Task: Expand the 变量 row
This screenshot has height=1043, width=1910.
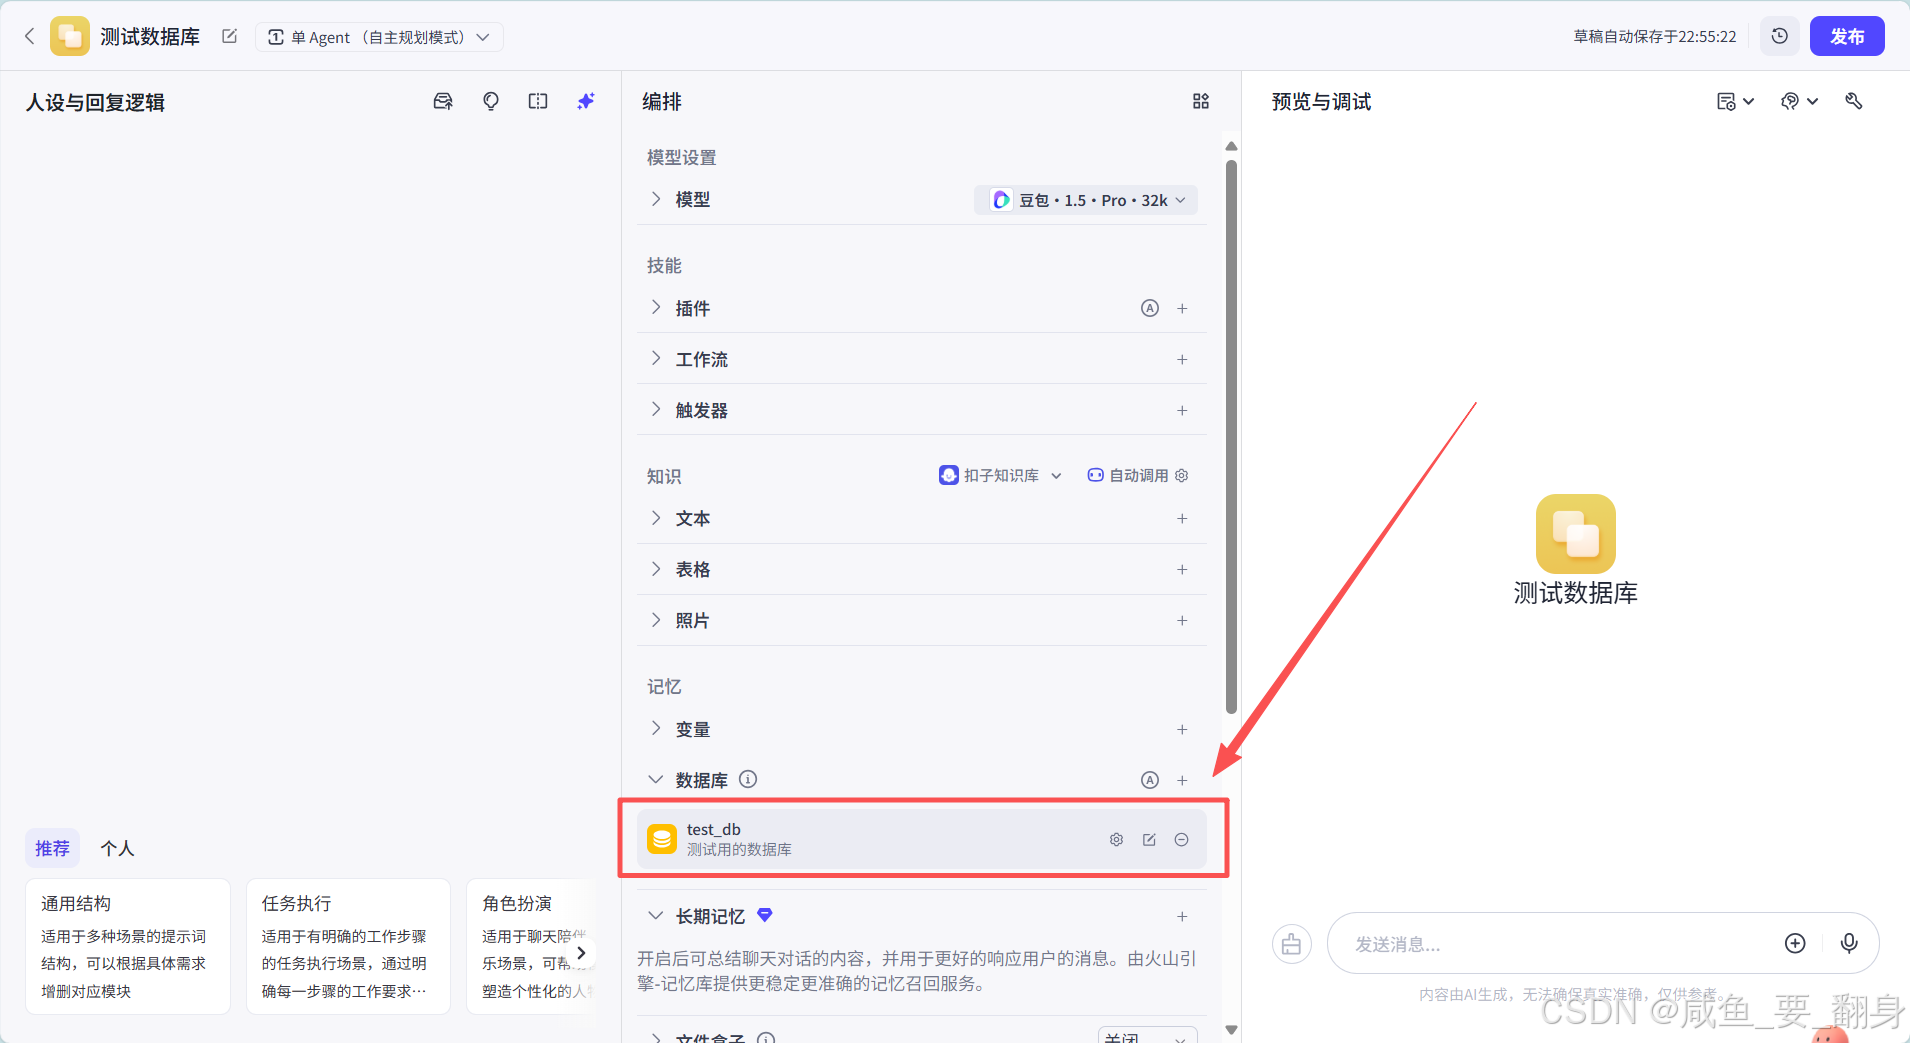Action: [656, 729]
